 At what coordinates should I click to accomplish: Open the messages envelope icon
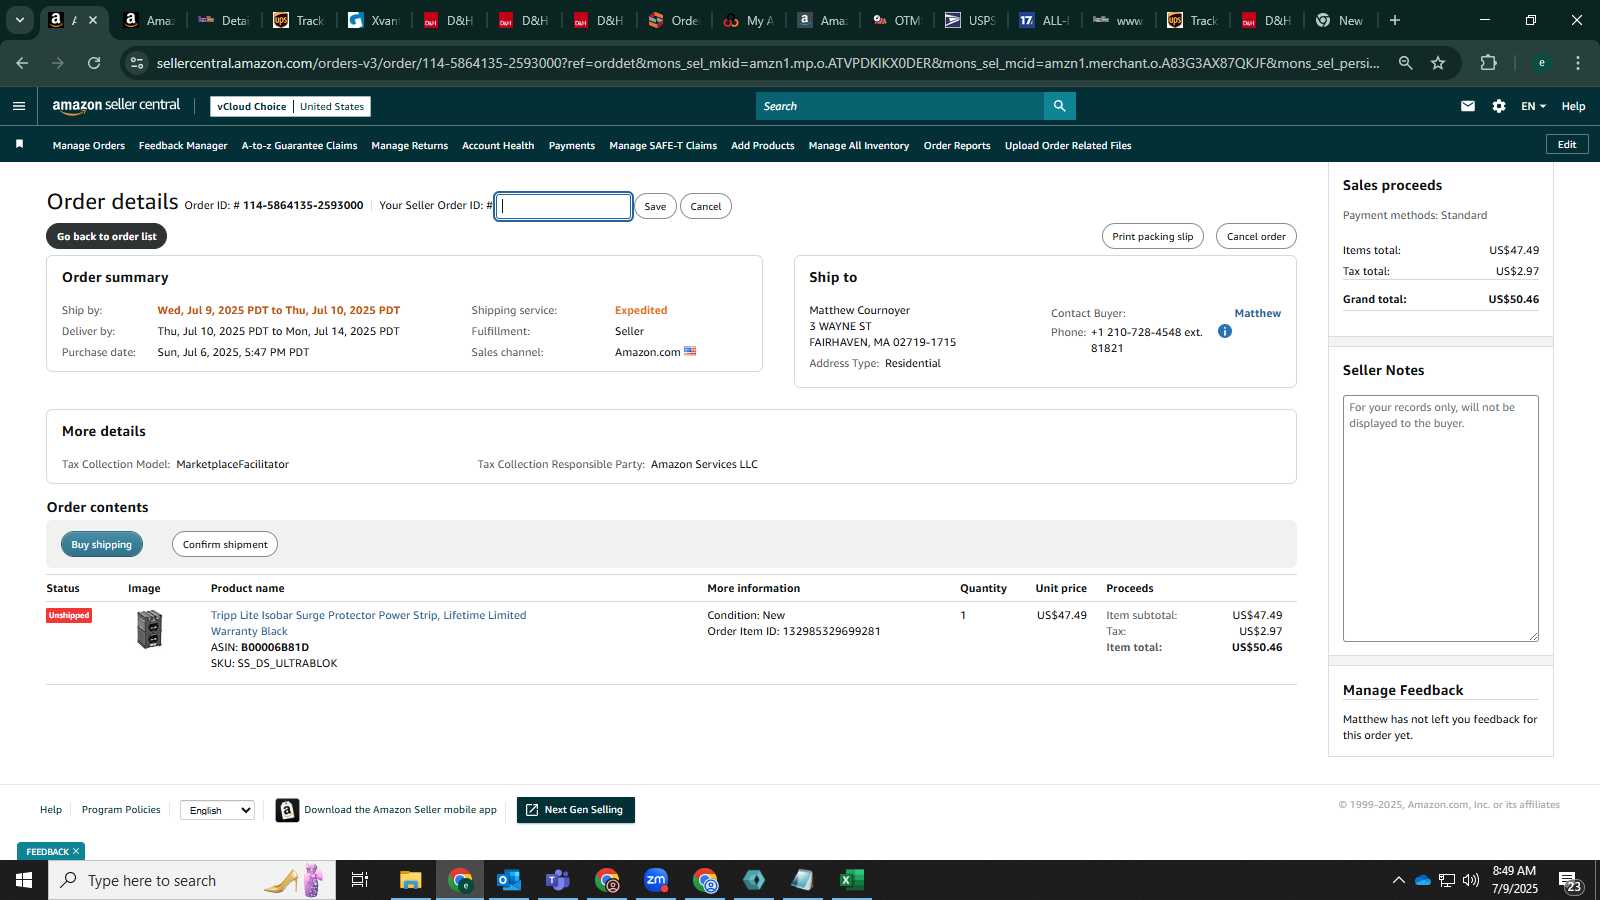[1467, 106]
